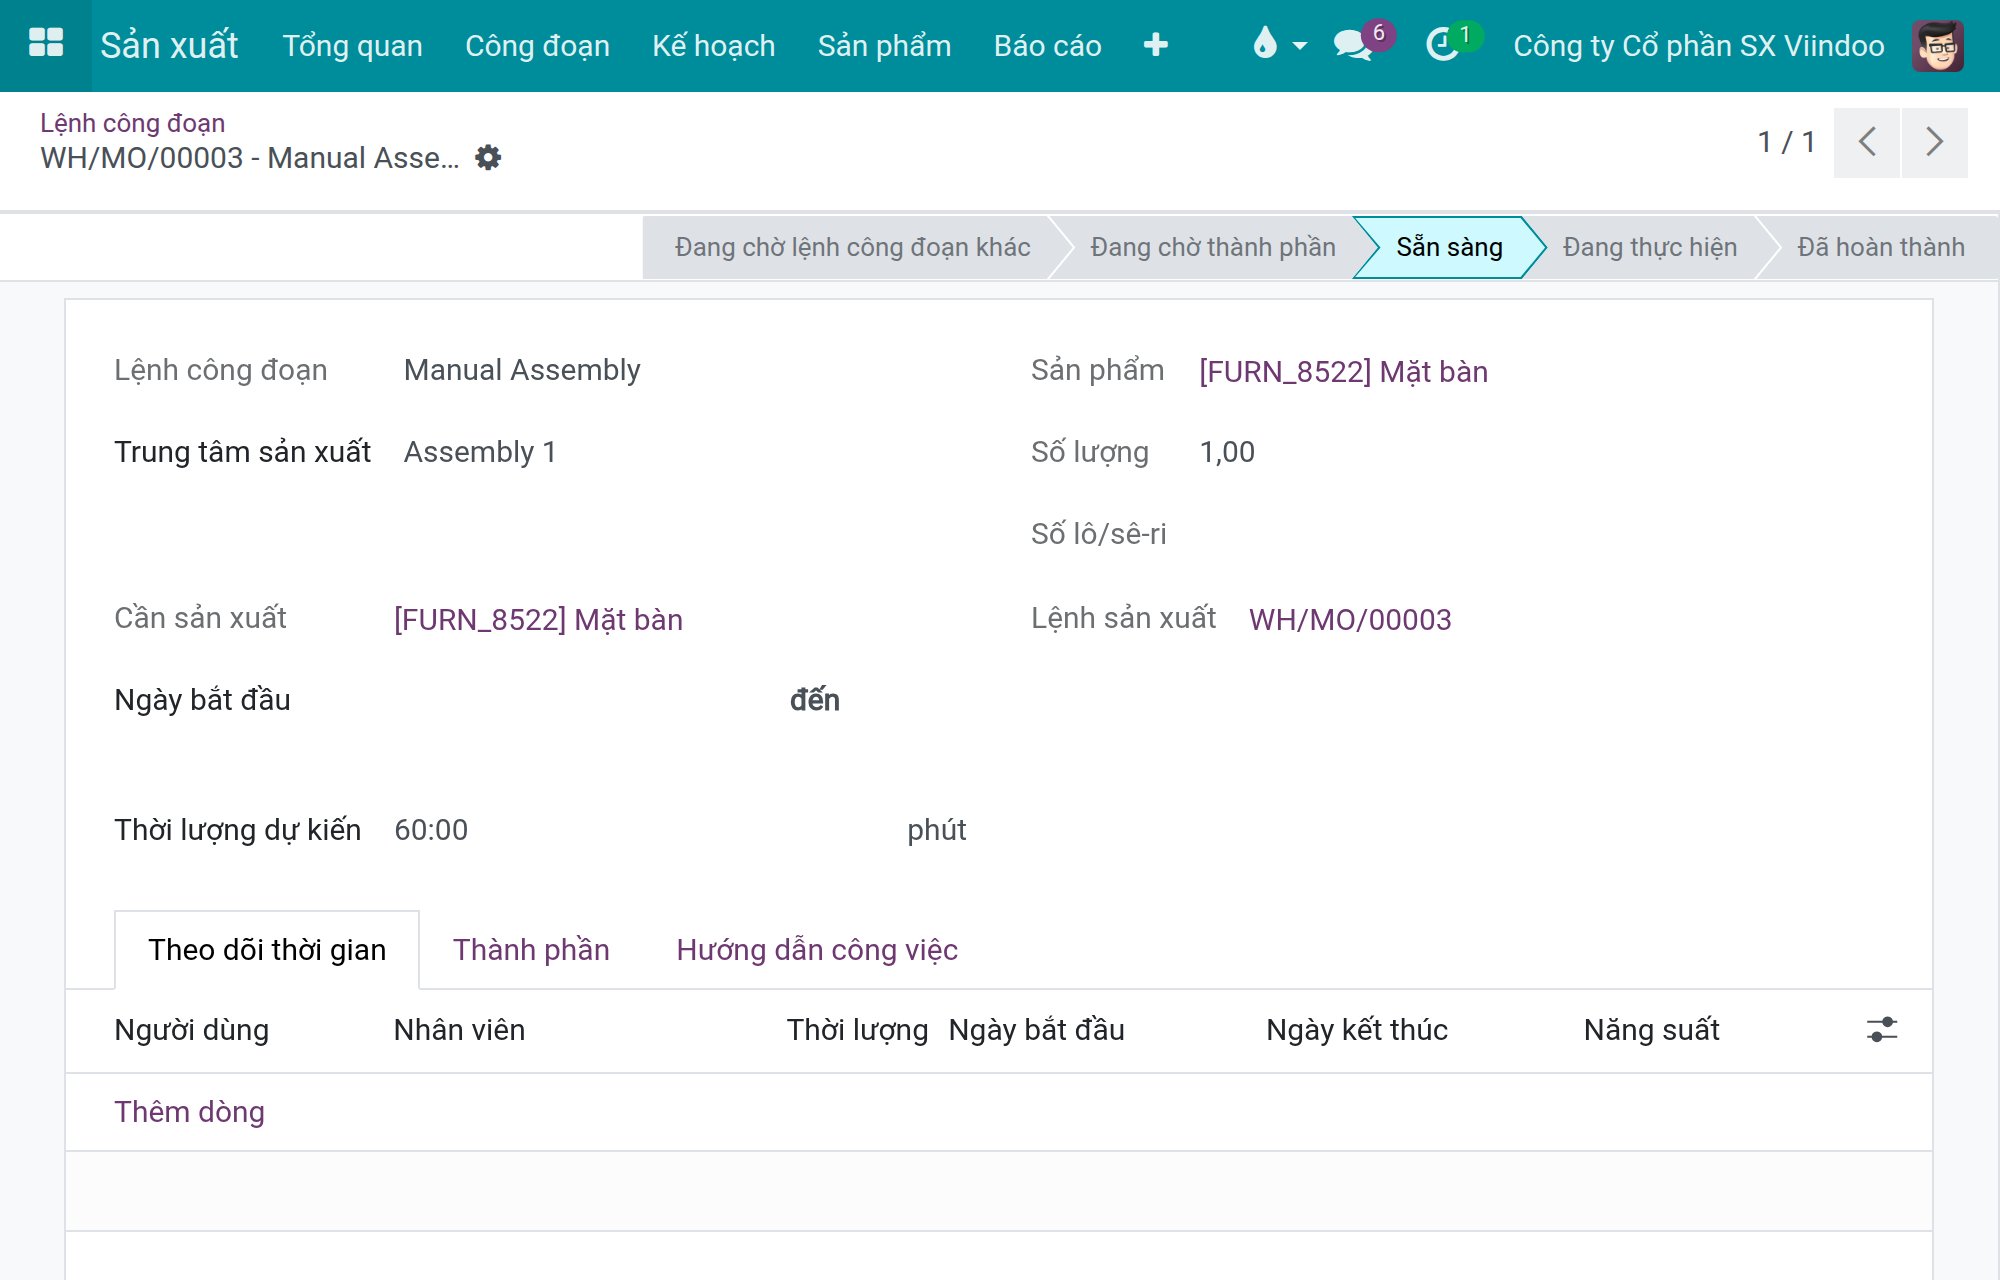Screen dimensions: 2000x1280
Task: Open manufacturing order WH/MO/00003 link
Action: coord(1350,619)
